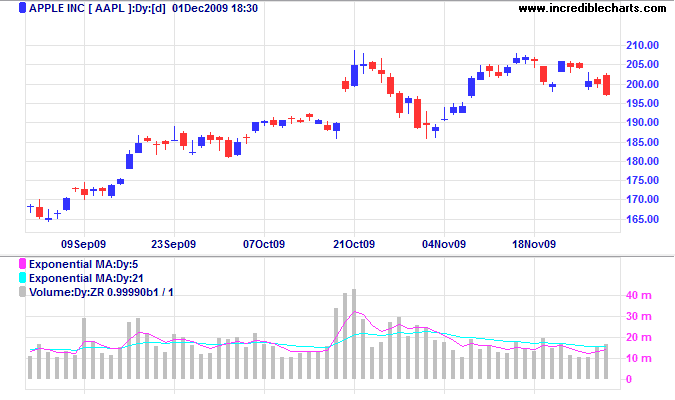
Task: Click the 21Oct09 date axis label
Action: coord(354,244)
